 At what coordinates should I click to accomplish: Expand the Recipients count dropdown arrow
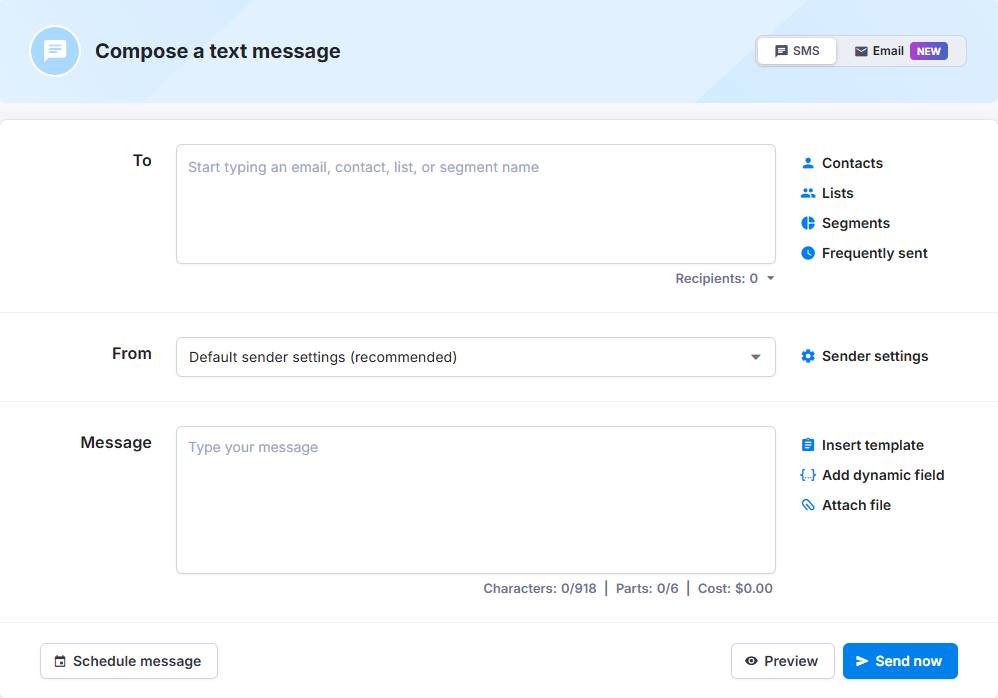pyautogui.click(x=770, y=278)
